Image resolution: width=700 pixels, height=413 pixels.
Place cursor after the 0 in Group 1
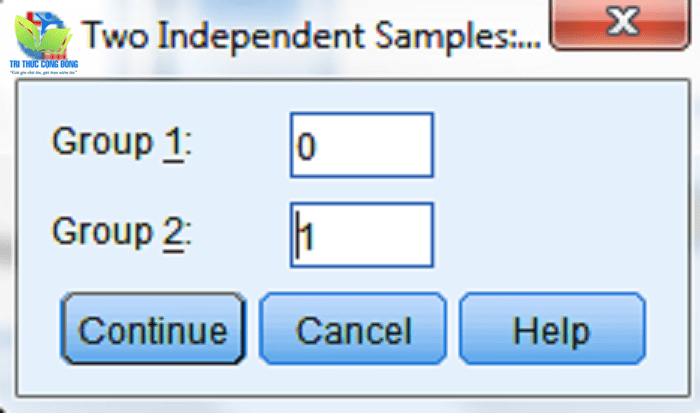click(x=318, y=147)
